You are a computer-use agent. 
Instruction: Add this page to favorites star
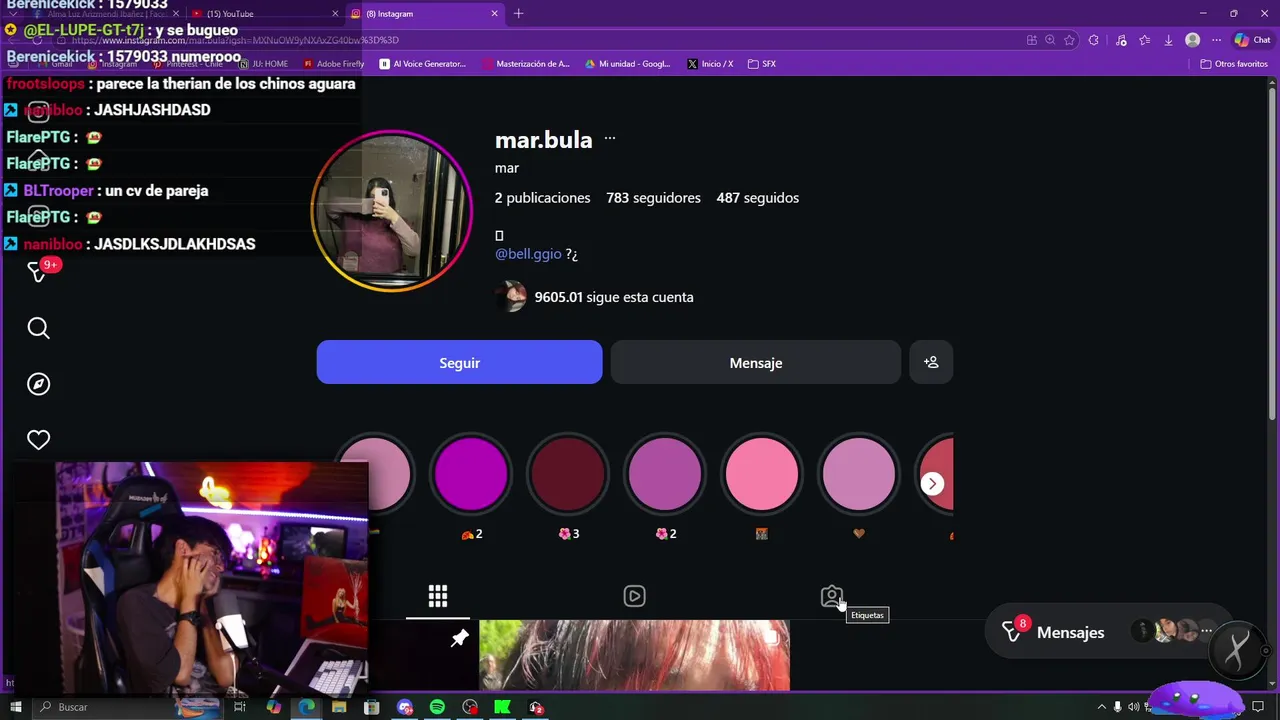pos(1069,40)
